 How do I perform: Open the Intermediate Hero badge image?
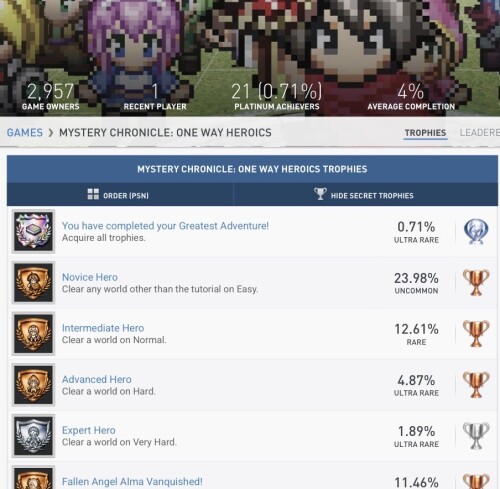coord(33,334)
